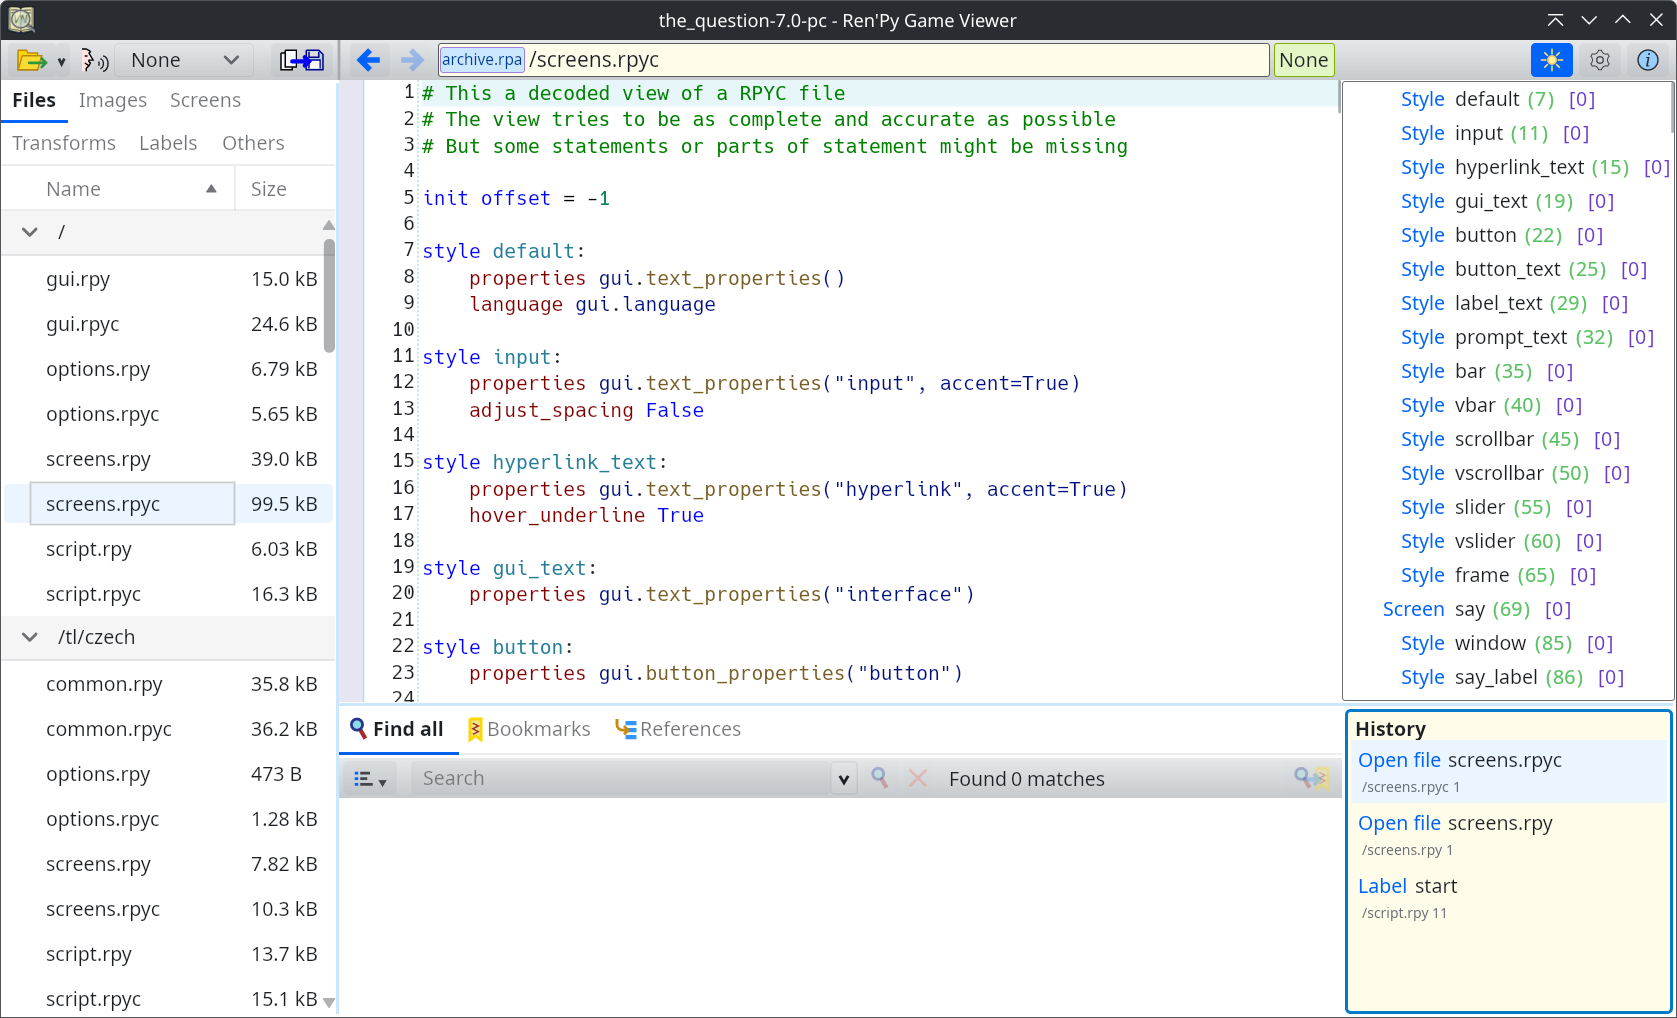Image resolution: width=1677 pixels, height=1018 pixels.
Task: Open history entry Open file screens.rpy
Action: [x=1508, y=834]
